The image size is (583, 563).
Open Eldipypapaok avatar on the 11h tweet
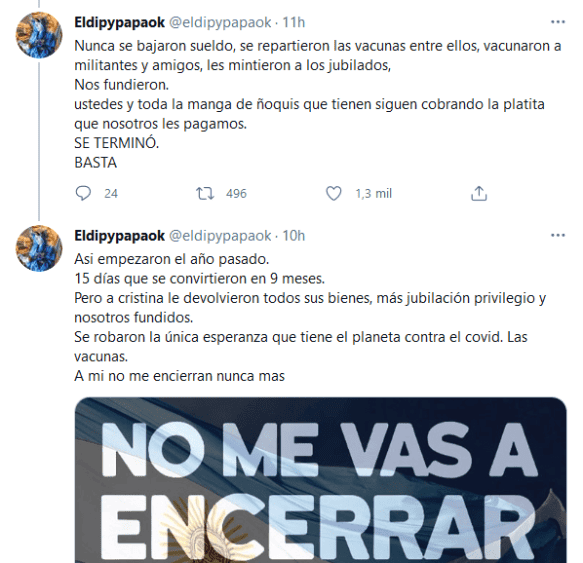[x=39, y=35]
